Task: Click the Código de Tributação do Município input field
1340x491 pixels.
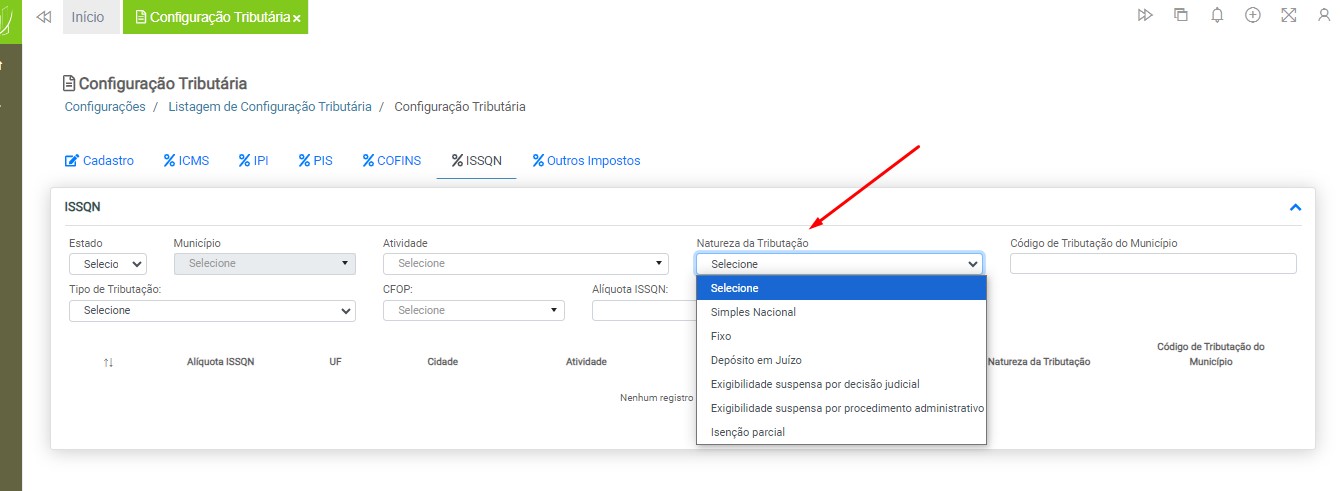Action: pos(1152,264)
